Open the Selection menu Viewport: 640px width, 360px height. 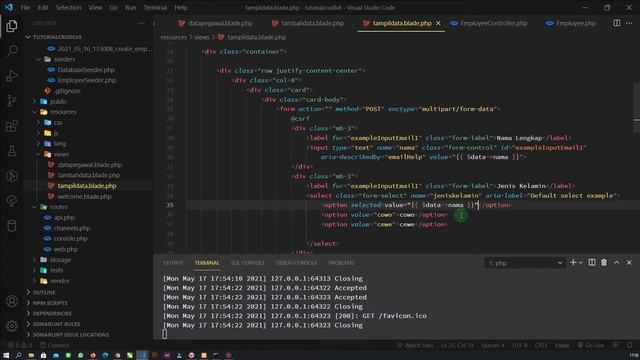pos(68,7)
